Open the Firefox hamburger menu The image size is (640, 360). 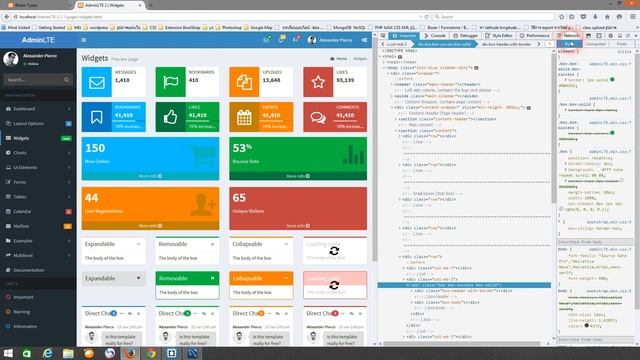pos(633,17)
